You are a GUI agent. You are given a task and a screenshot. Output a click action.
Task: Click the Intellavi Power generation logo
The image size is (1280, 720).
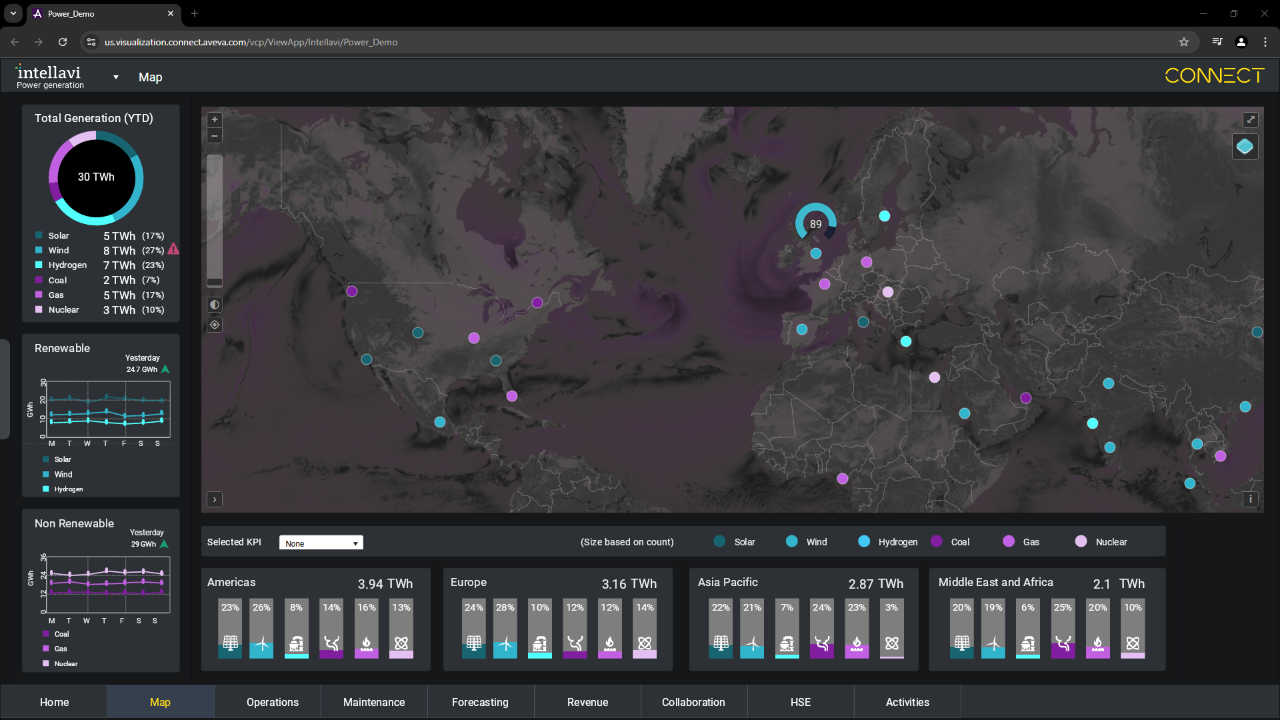tap(50, 77)
